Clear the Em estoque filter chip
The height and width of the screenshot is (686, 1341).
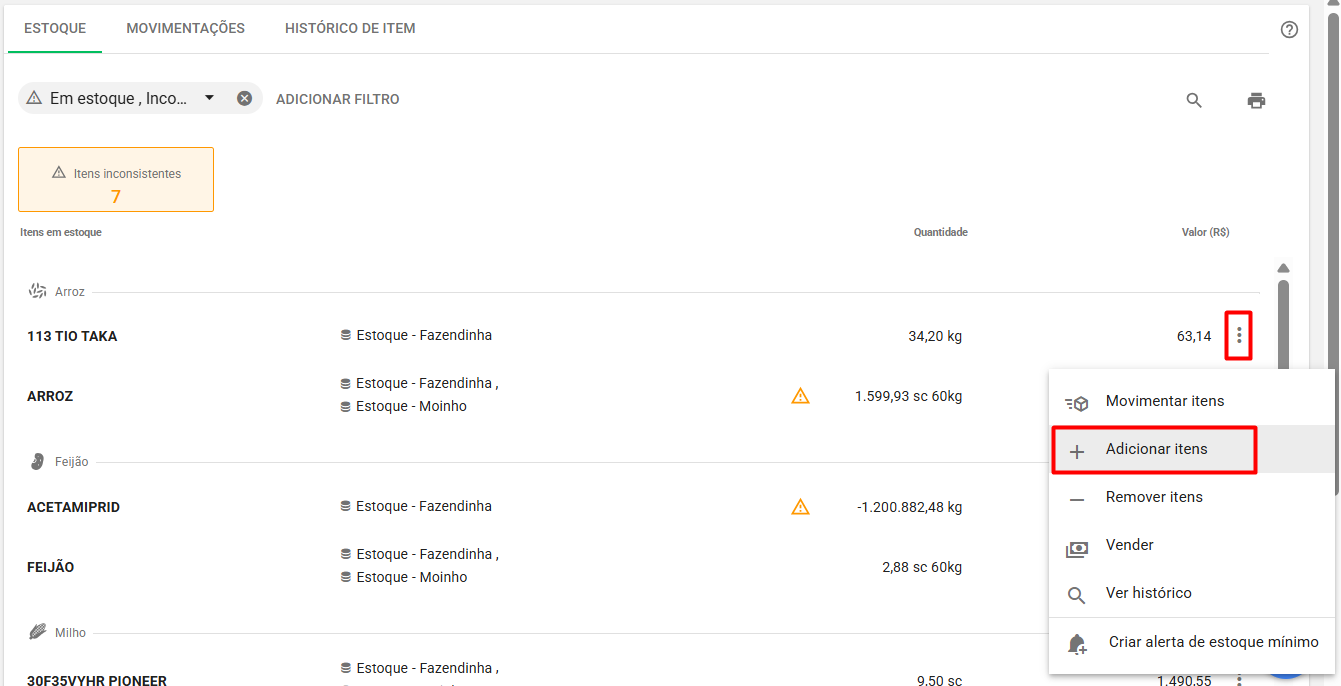[x=244, y=98]
